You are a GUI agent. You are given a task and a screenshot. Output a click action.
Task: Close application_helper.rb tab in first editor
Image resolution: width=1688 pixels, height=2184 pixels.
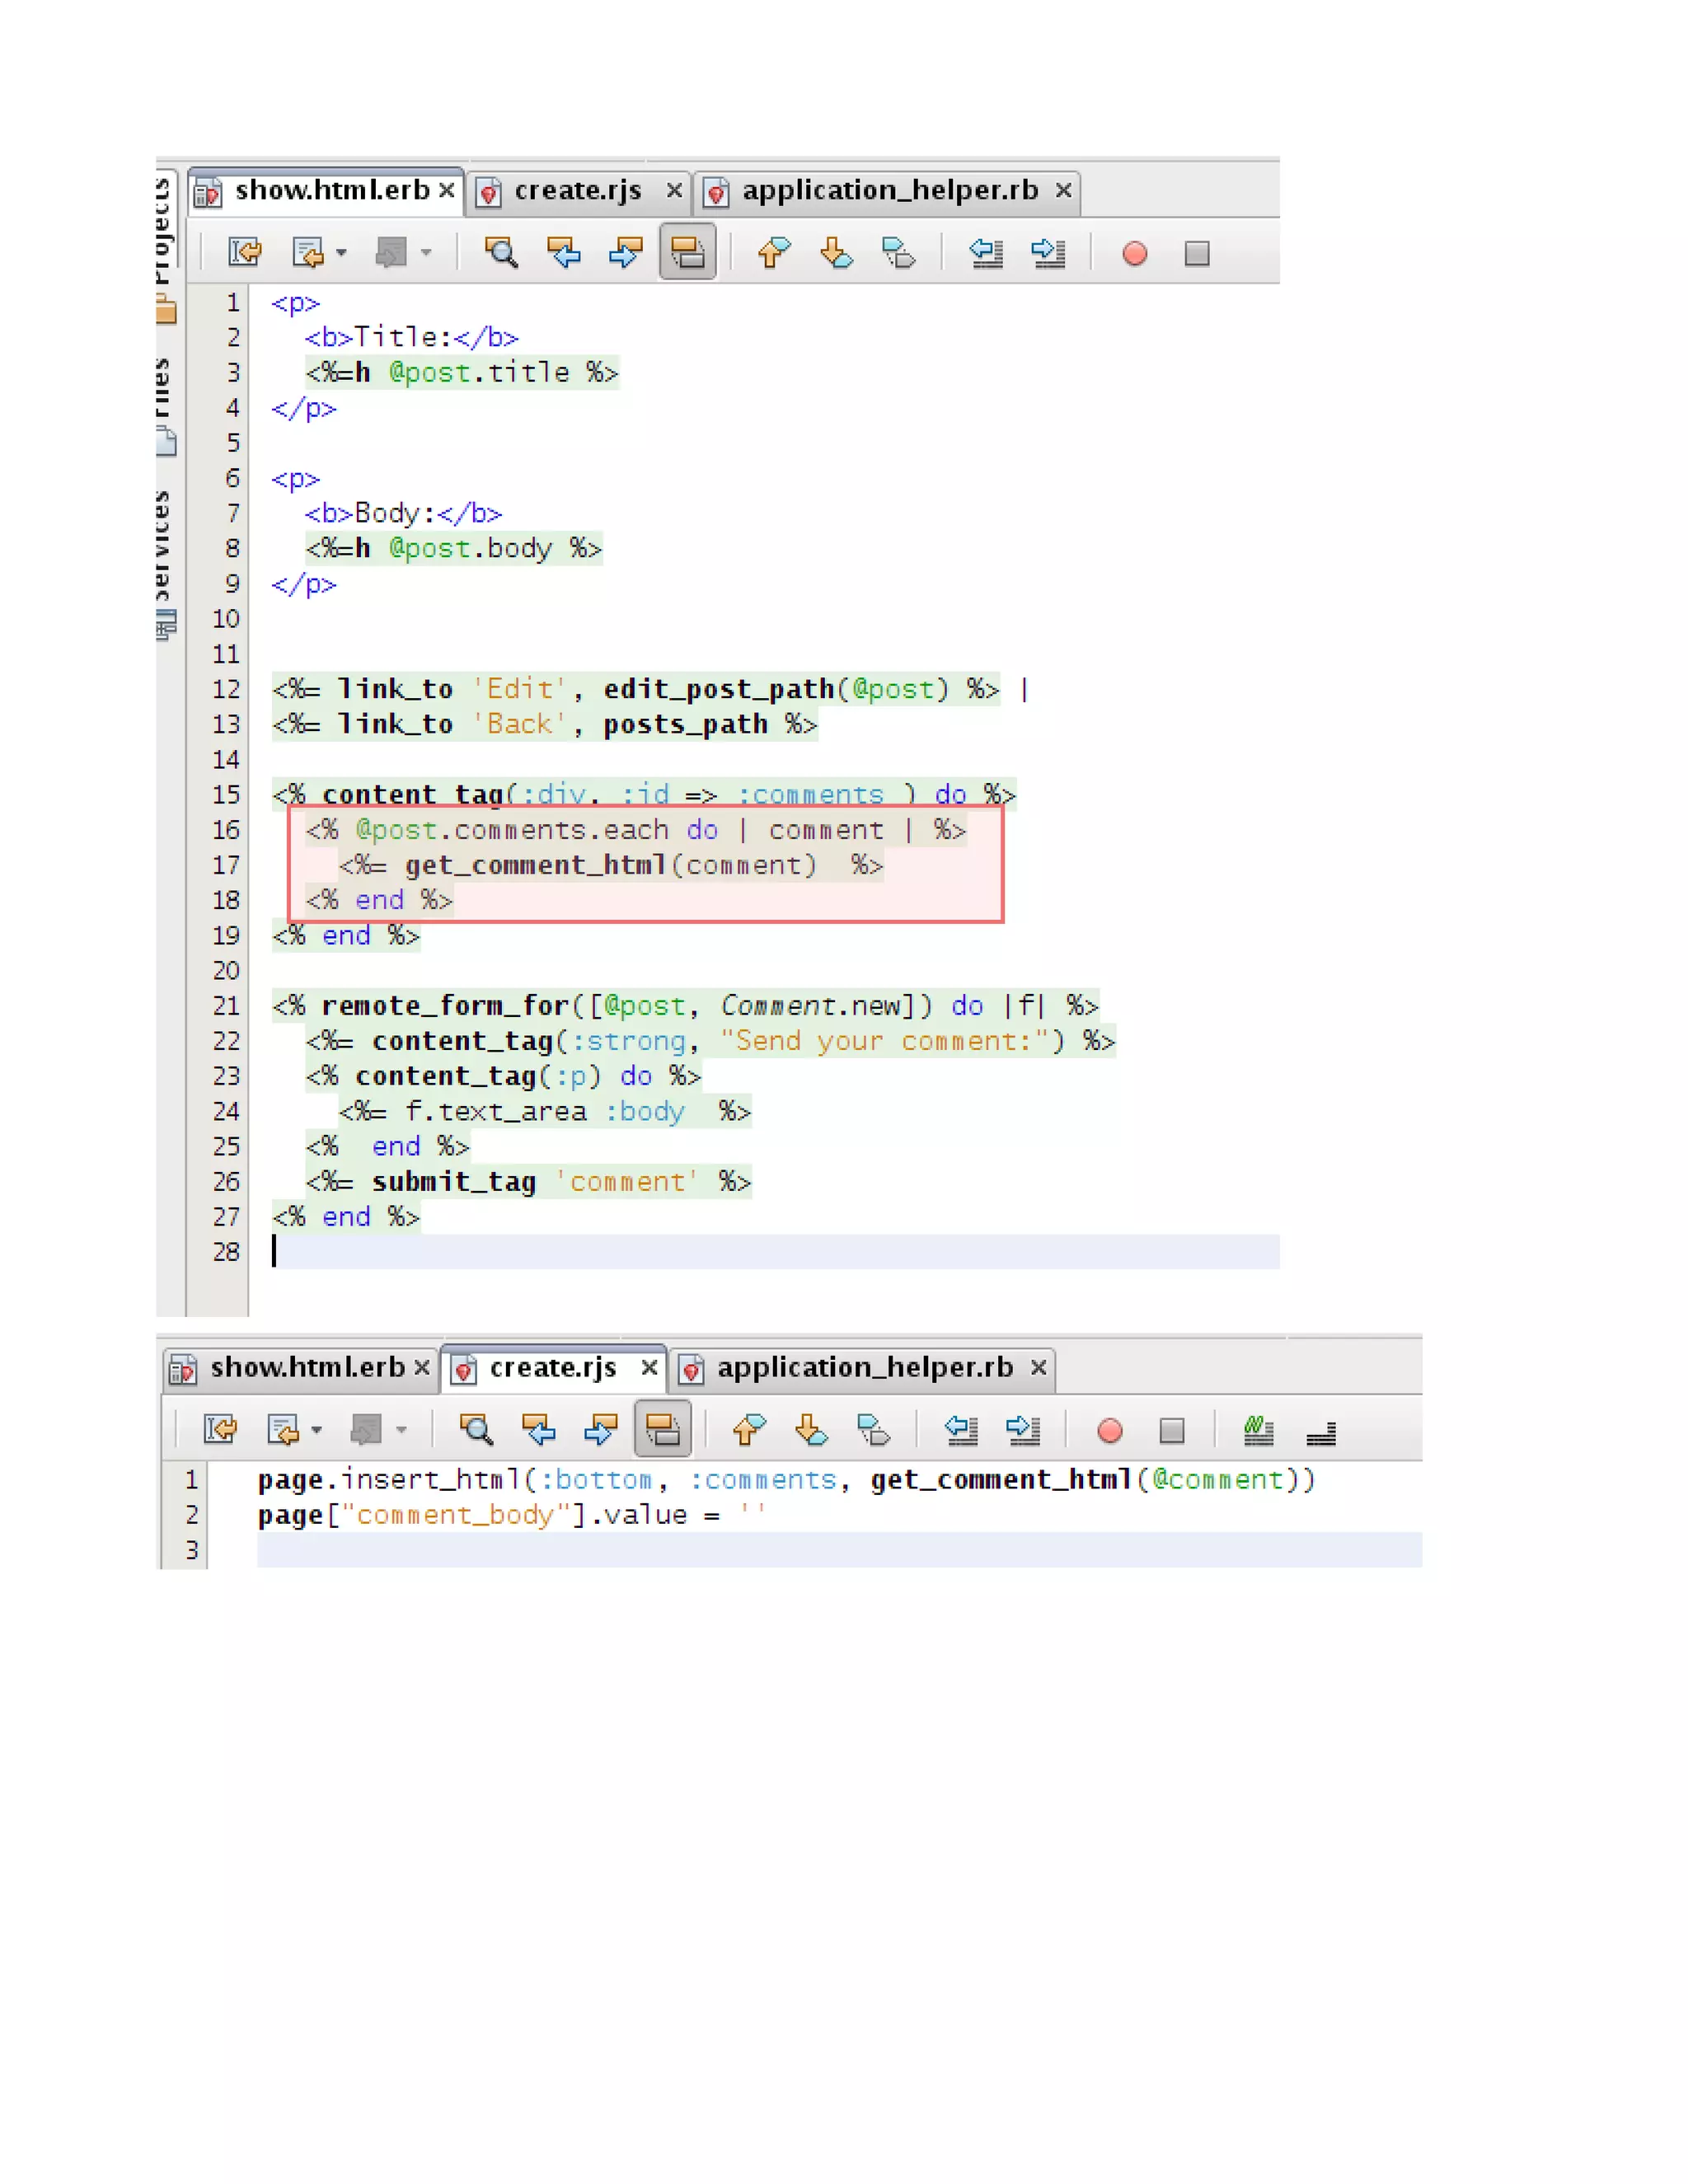pos(1064,190)
